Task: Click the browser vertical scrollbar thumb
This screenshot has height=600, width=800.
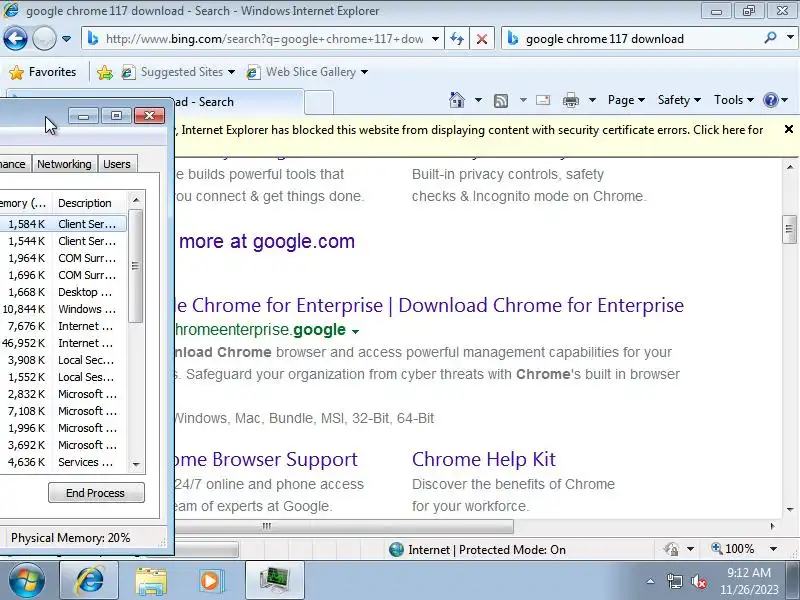Action: [789, 229]
